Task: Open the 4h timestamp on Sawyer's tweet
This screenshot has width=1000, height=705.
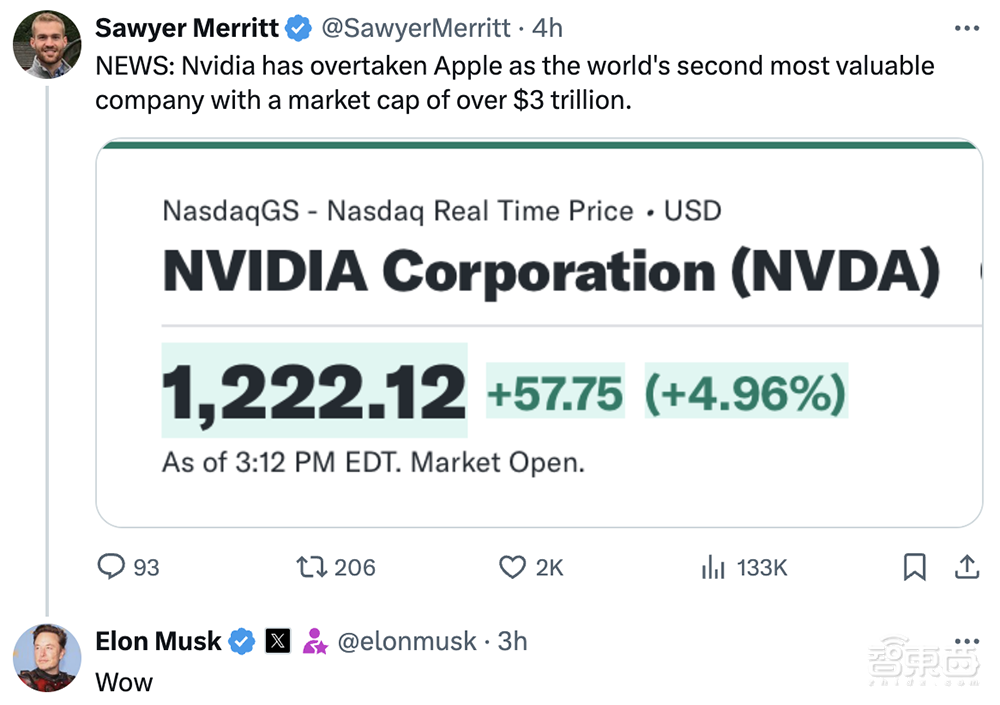Action: coord(547,29)
